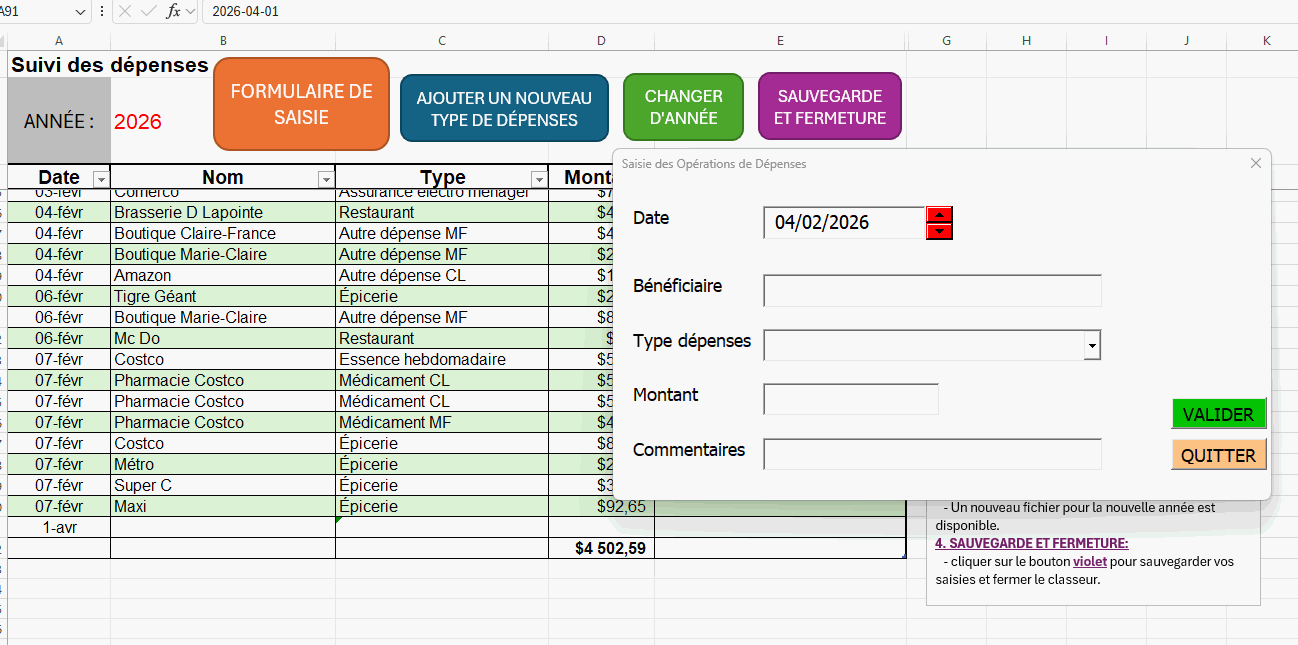
Task: Open the Name Box dropdown arrow
Action: tap(80, 11)
